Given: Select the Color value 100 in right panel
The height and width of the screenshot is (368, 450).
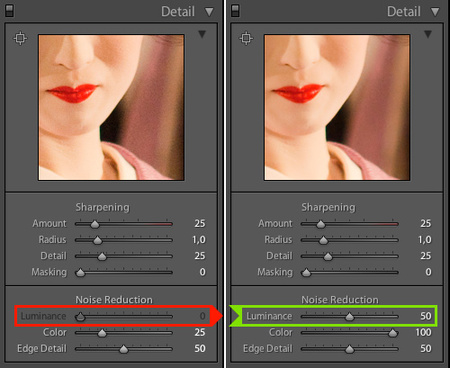Looking at the screenshot, I should [x=423, y=332].
